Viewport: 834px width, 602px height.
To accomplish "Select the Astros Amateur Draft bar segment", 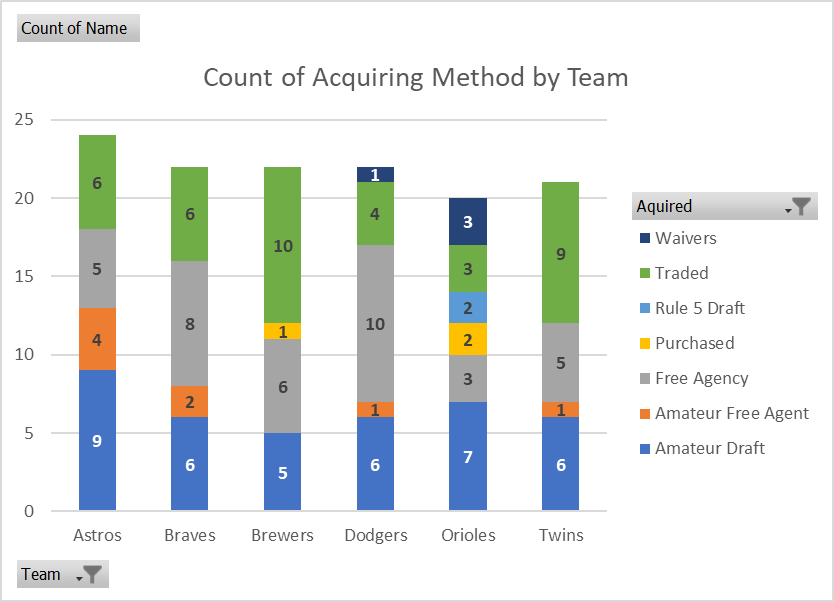I will [x=97, y=440].
